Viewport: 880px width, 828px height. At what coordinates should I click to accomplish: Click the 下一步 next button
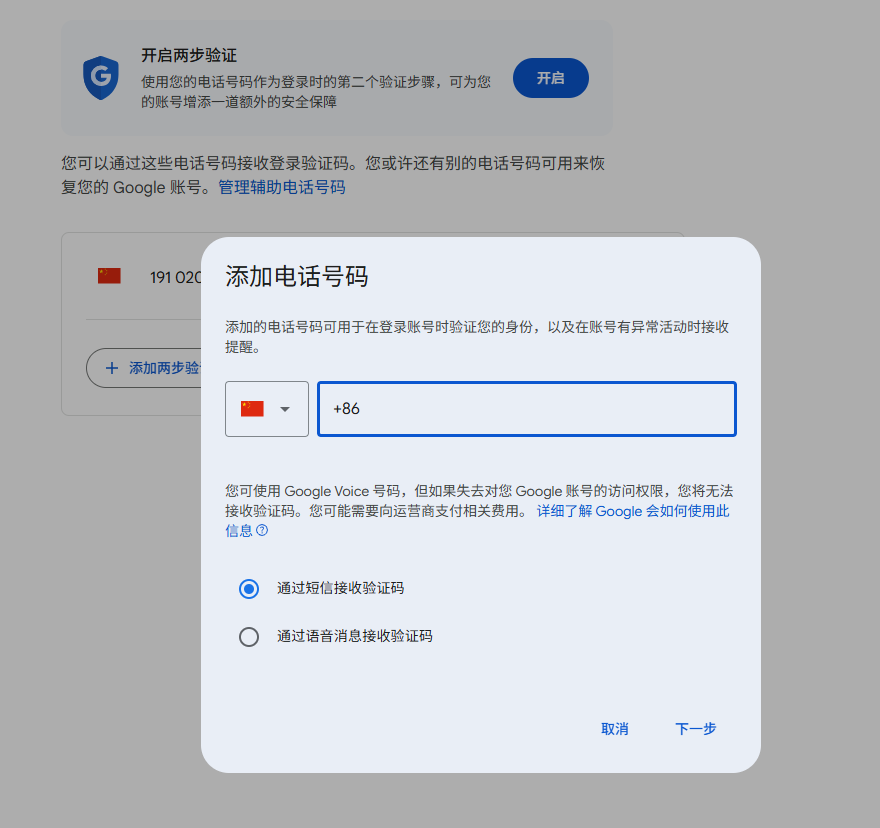click(695, 729)
